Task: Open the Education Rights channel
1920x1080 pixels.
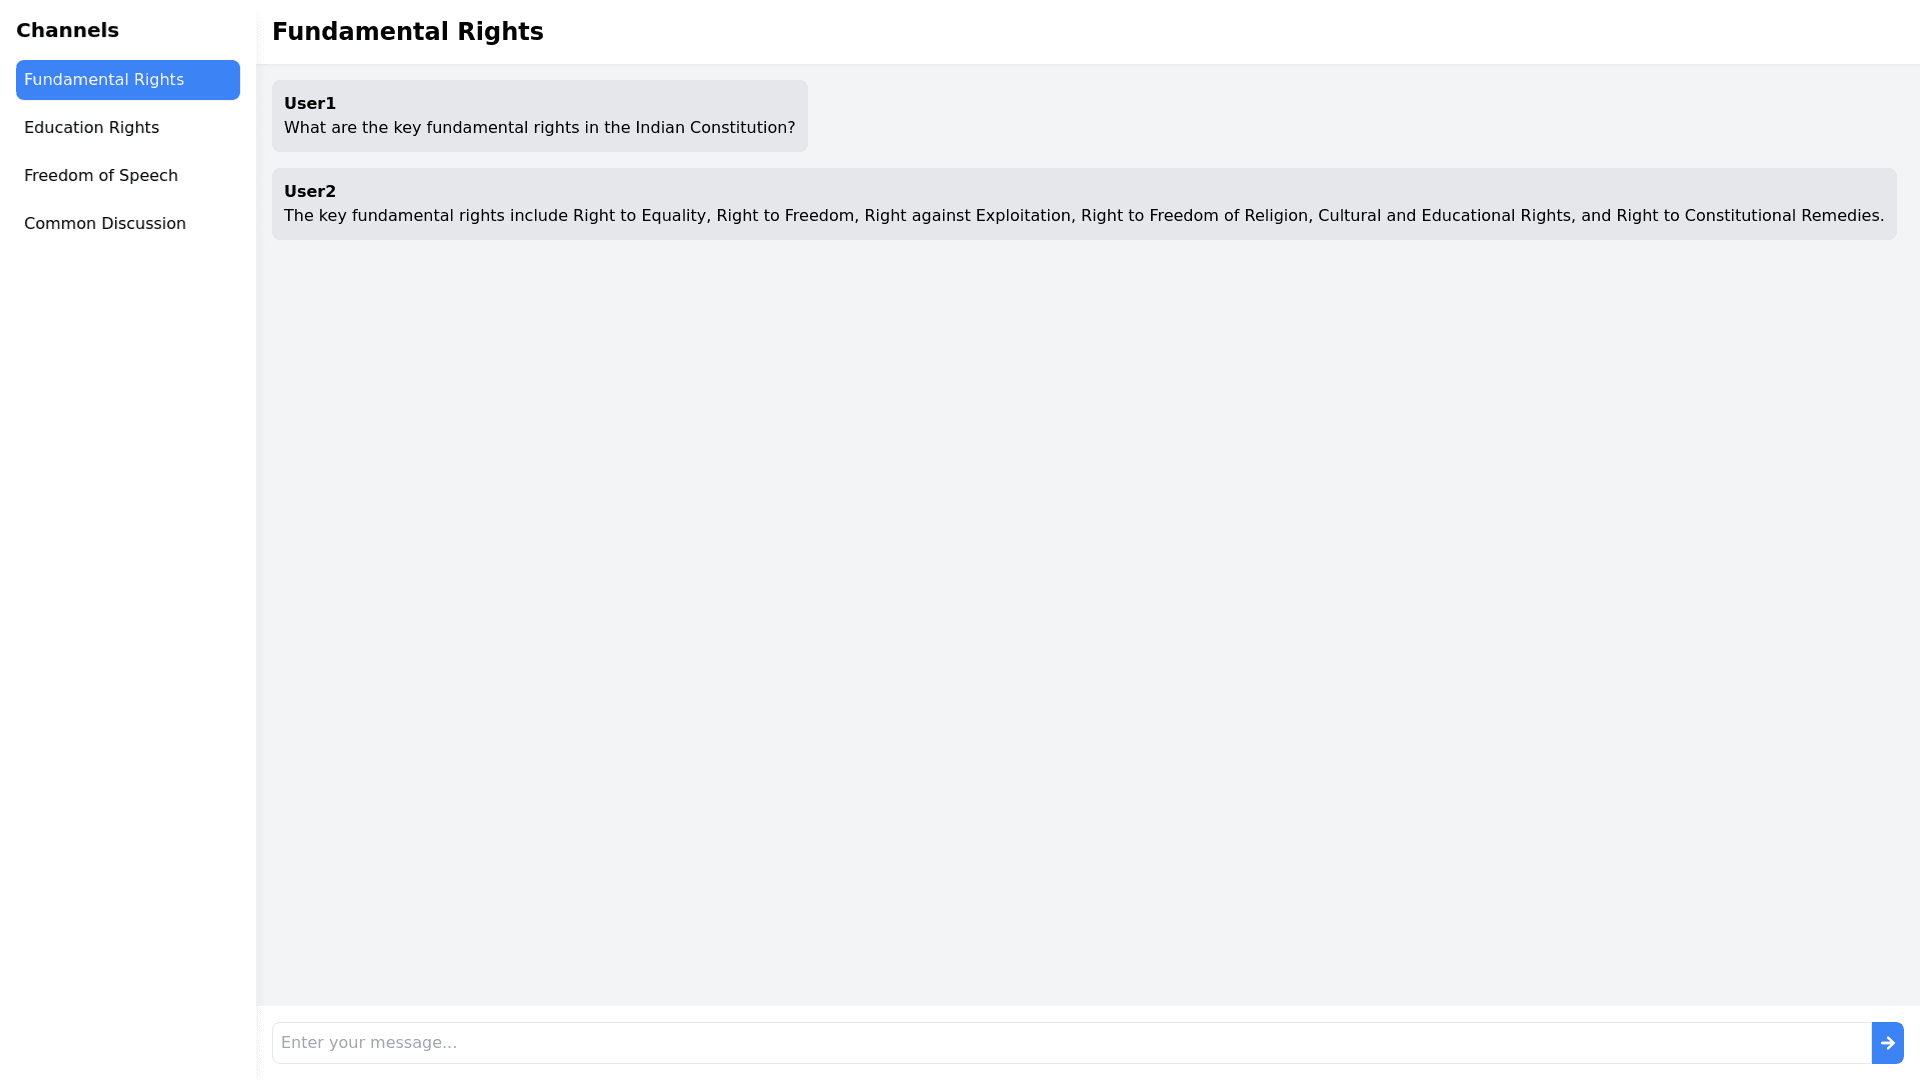Action: pyautogui.click(x=91, y=128)
